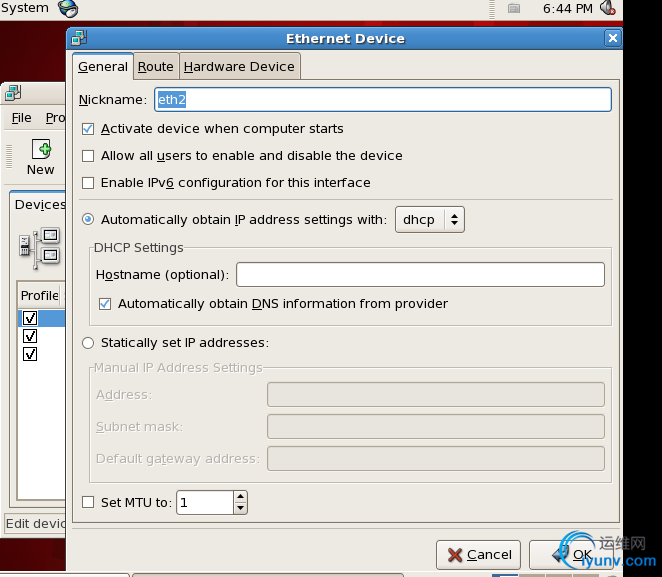Select Statically set IP addresses radio
The width and height of the screenshot is (662, 577).
pyautogui.click(x=88, y=343)
